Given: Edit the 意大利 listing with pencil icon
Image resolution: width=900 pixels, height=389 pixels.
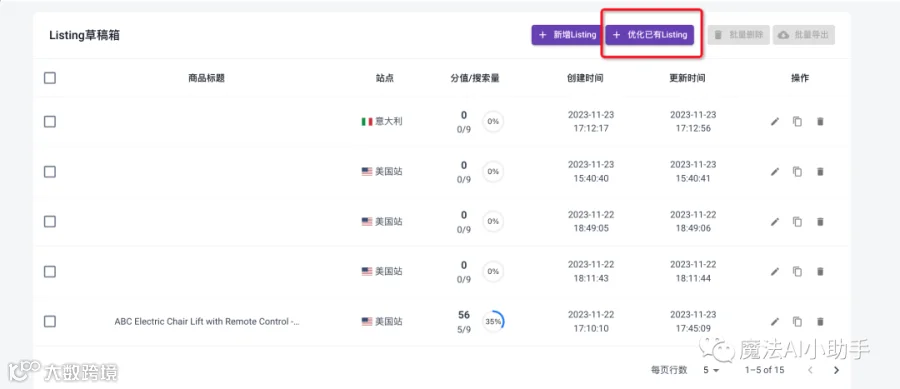Looking at the screenshot, I should click(775, 122).
